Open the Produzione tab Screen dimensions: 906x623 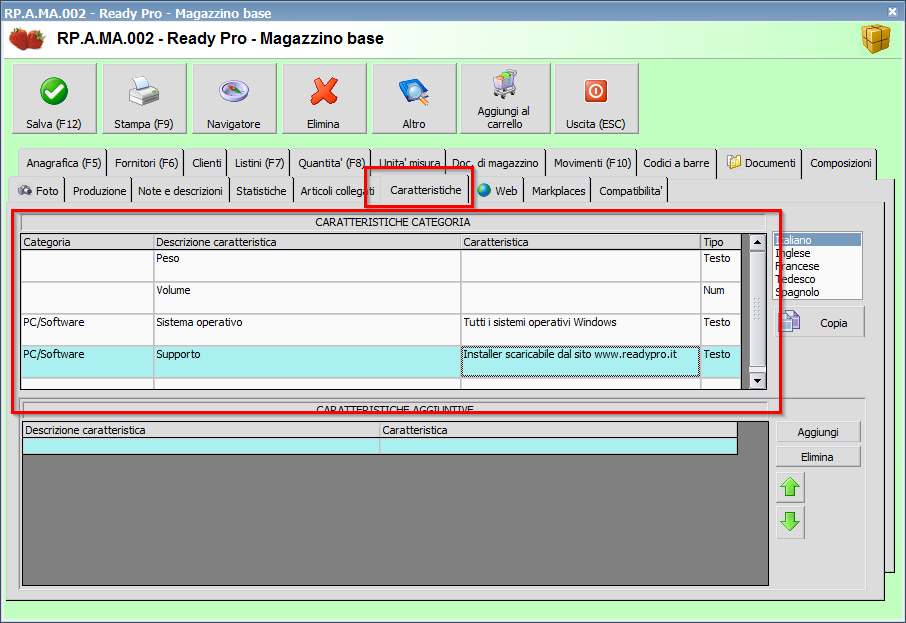[x=99, y=191]
